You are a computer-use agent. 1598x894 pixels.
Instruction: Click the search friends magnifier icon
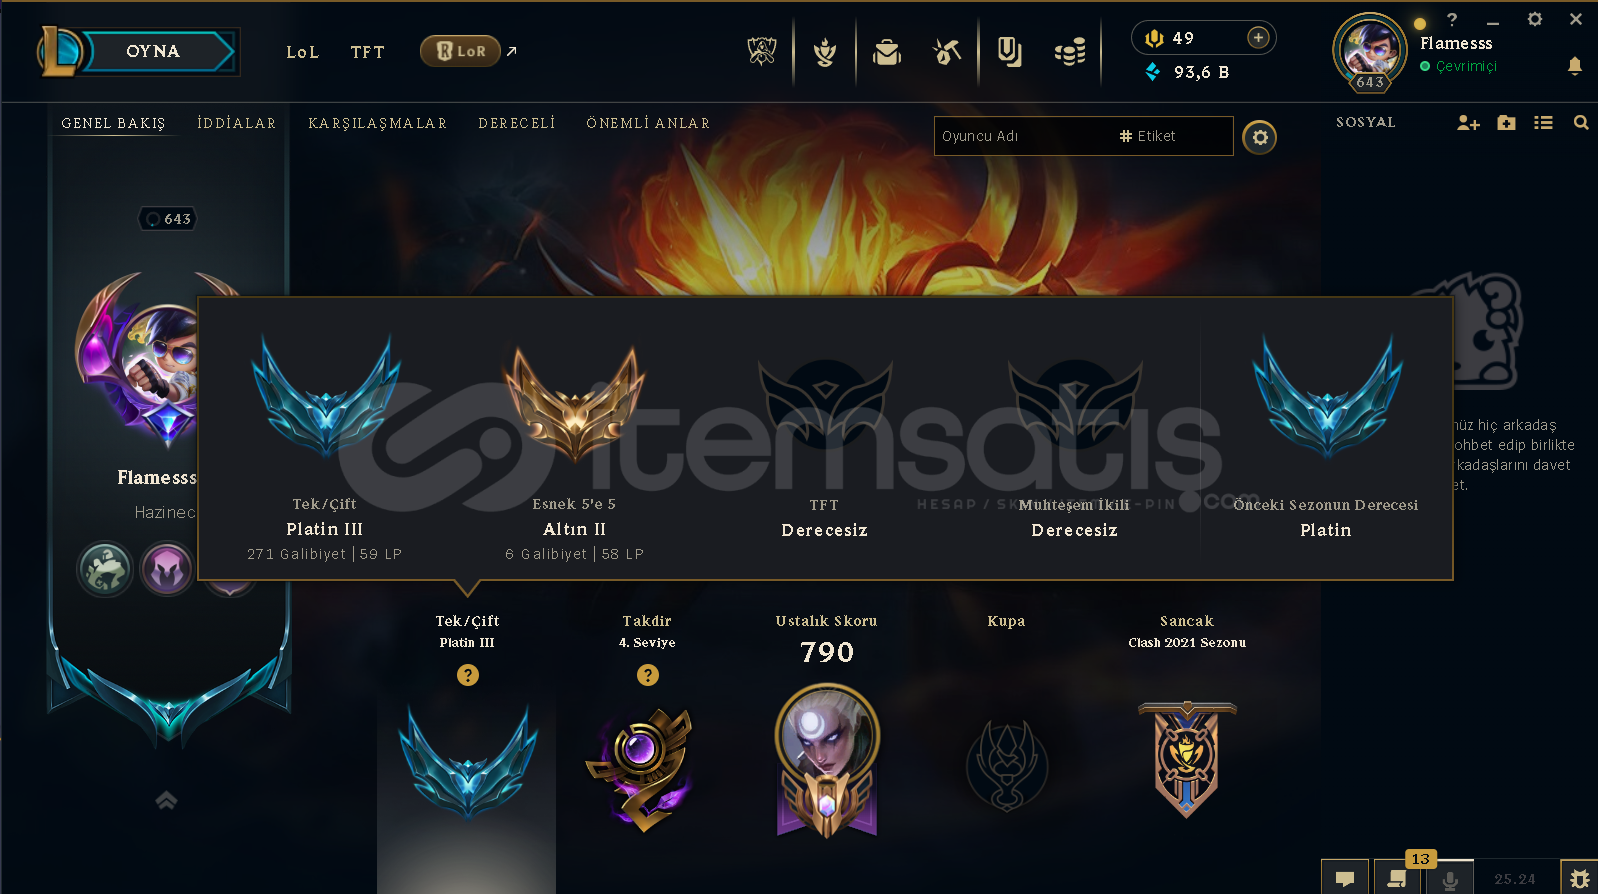coord(1581,123)
